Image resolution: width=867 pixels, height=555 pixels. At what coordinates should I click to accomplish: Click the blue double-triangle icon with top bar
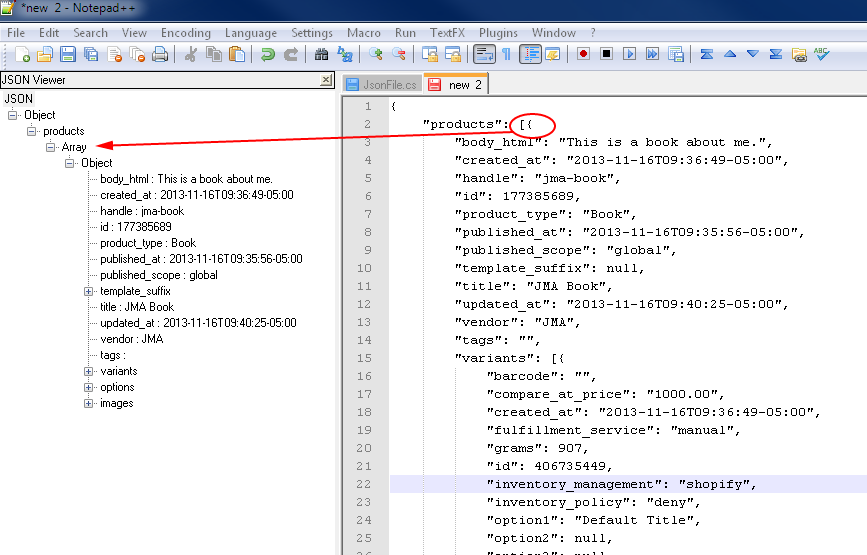[x=707, y=54]
